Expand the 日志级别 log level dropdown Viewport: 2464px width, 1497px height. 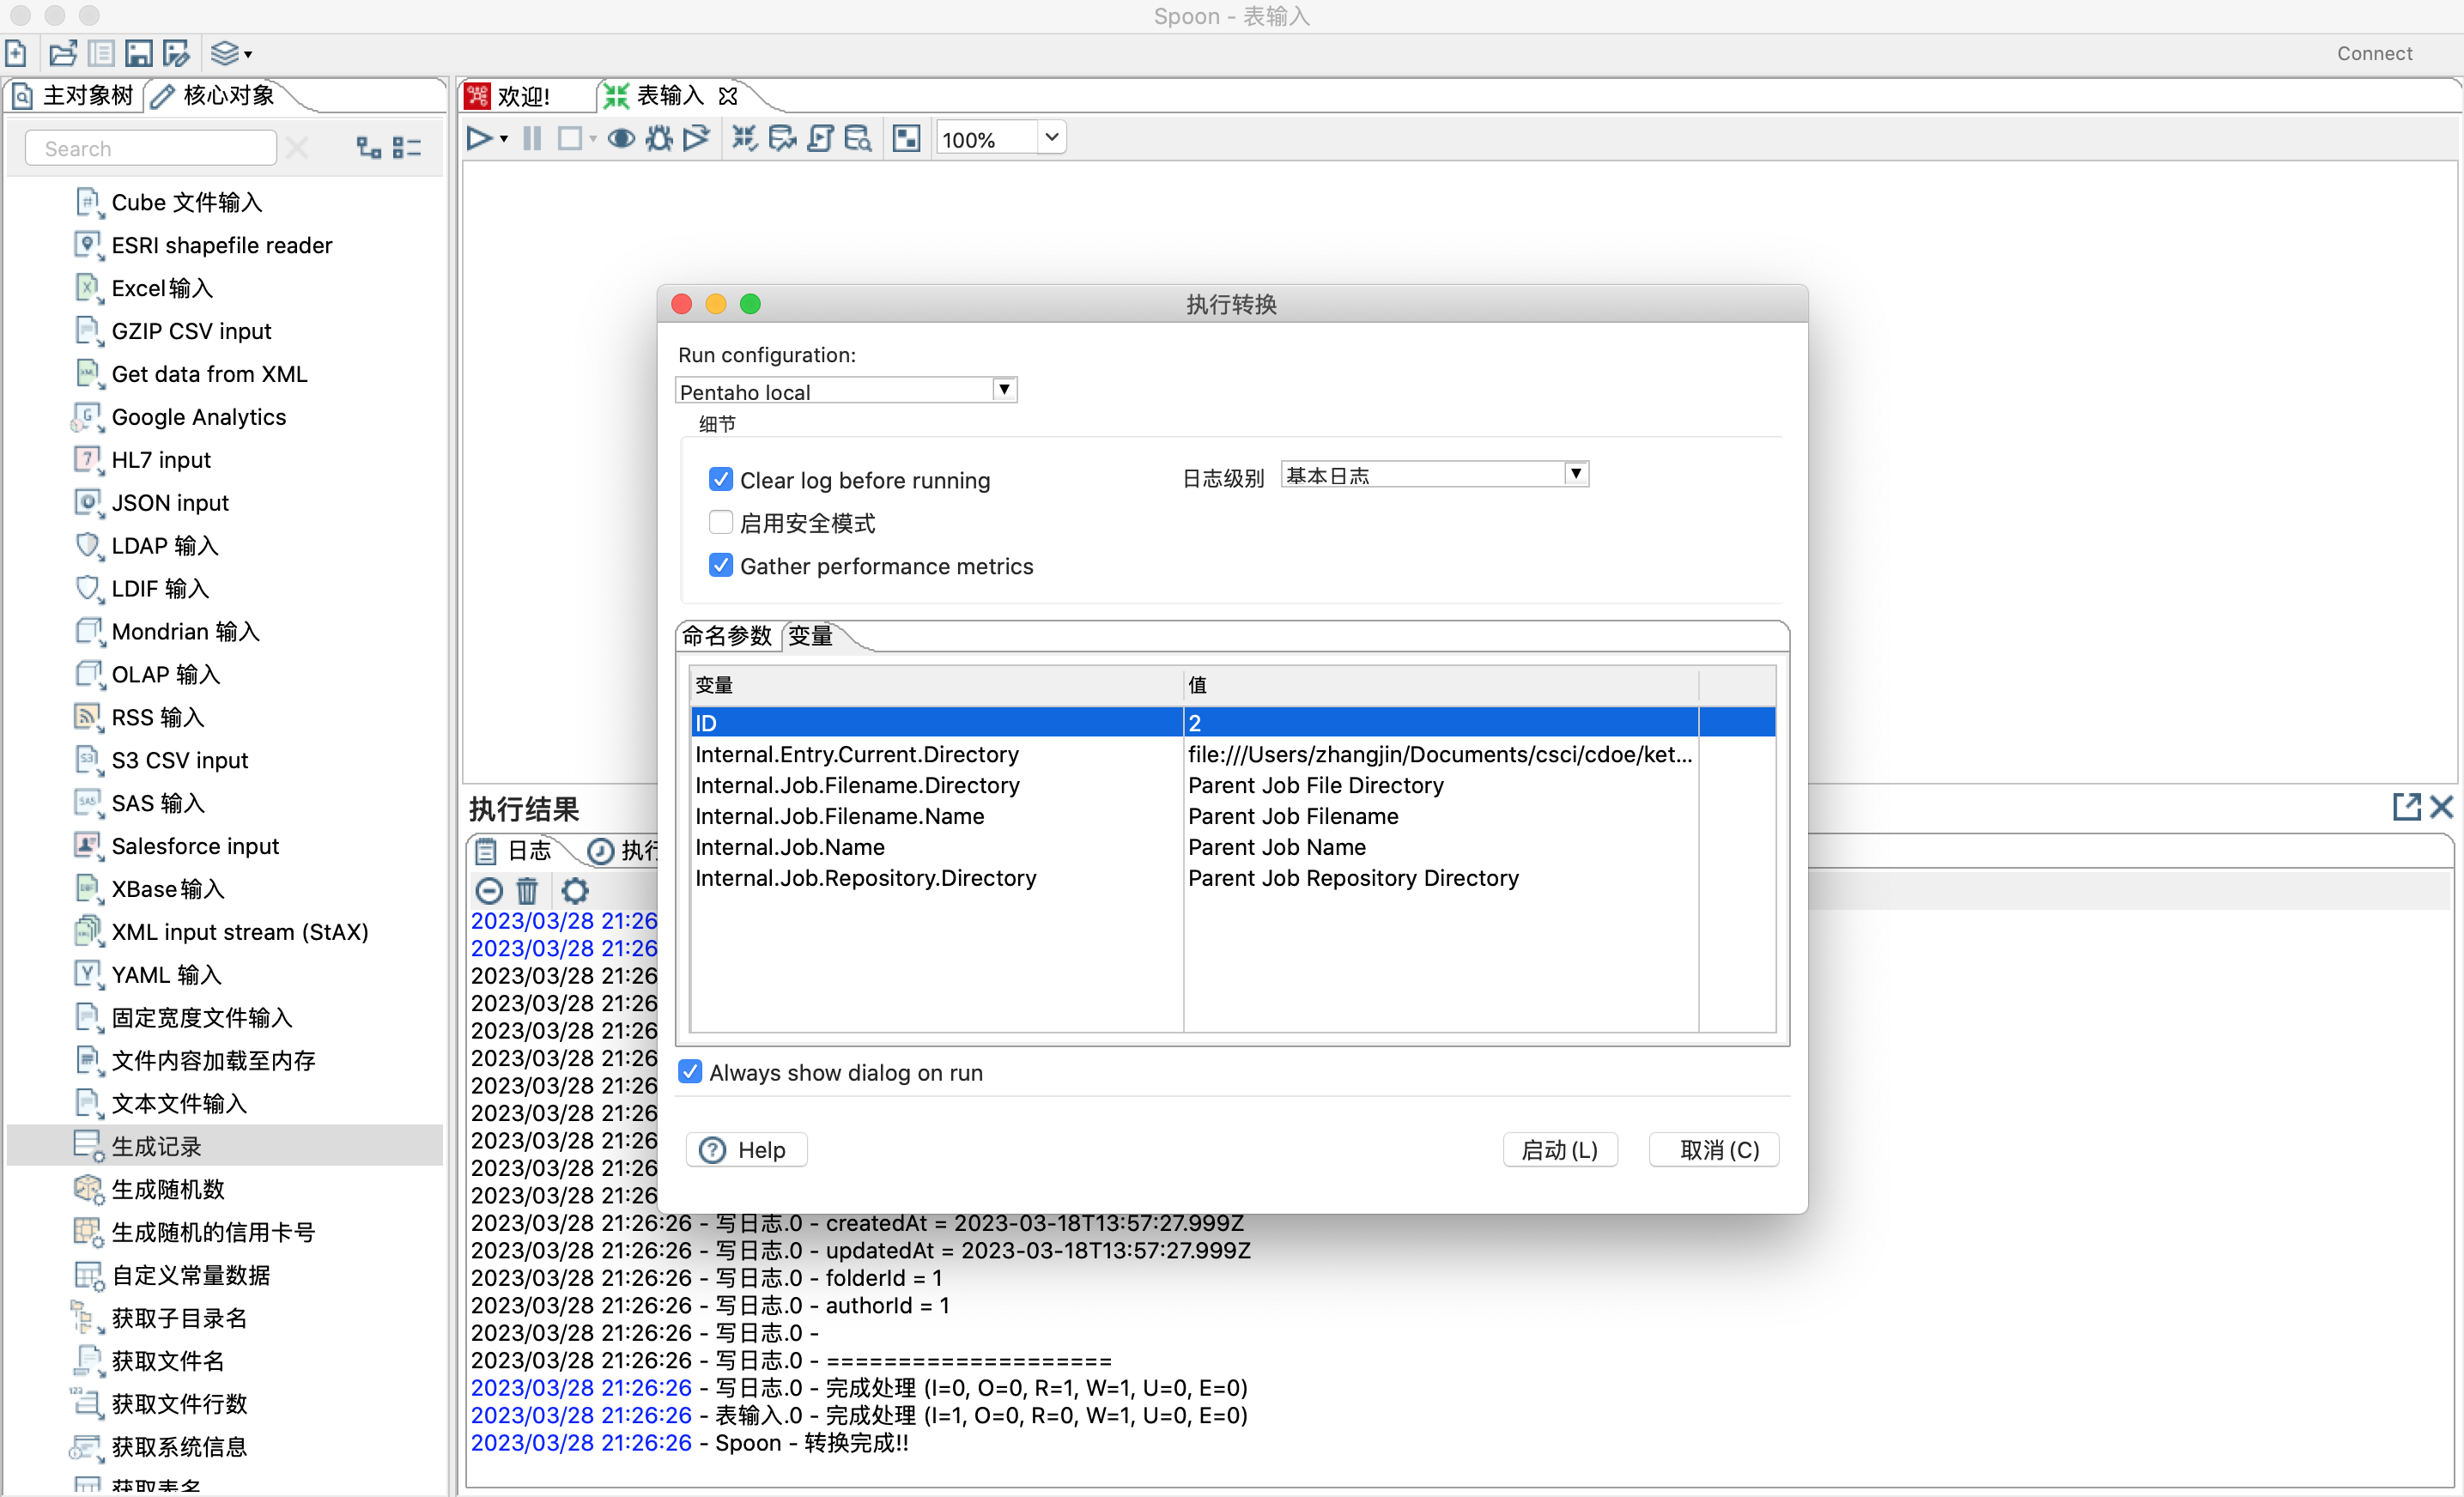(1575, 474)
